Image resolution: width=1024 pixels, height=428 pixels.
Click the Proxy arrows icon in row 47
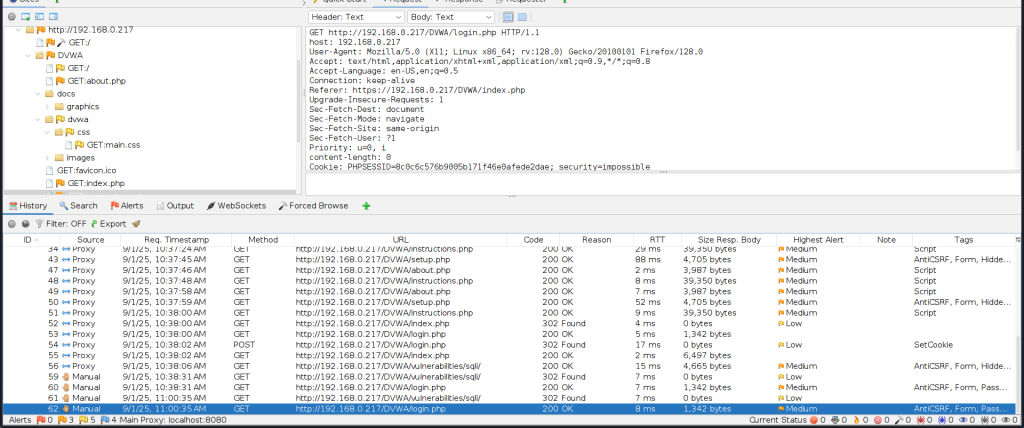(66, 270)
